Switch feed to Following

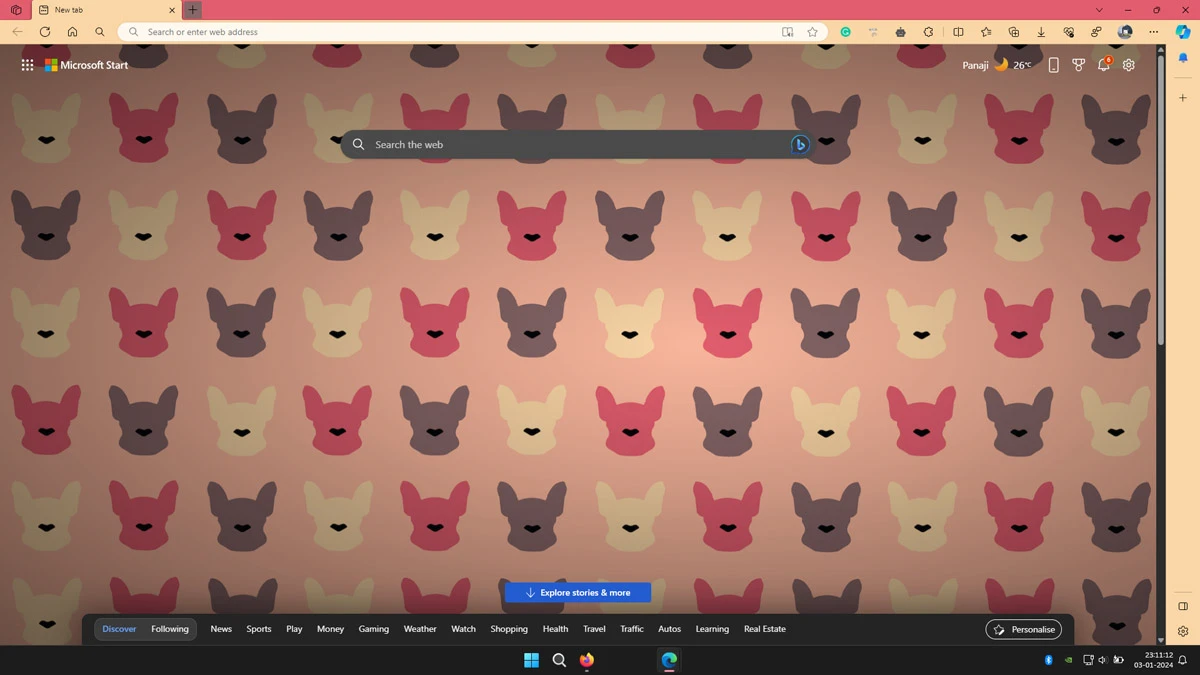[170, 629]
